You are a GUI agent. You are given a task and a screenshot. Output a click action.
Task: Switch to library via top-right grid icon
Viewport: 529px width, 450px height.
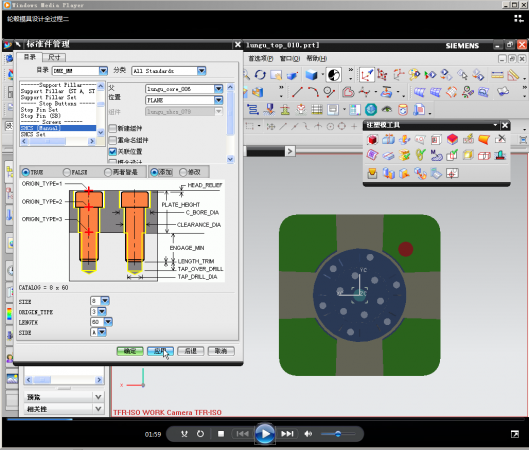[519, 19]
